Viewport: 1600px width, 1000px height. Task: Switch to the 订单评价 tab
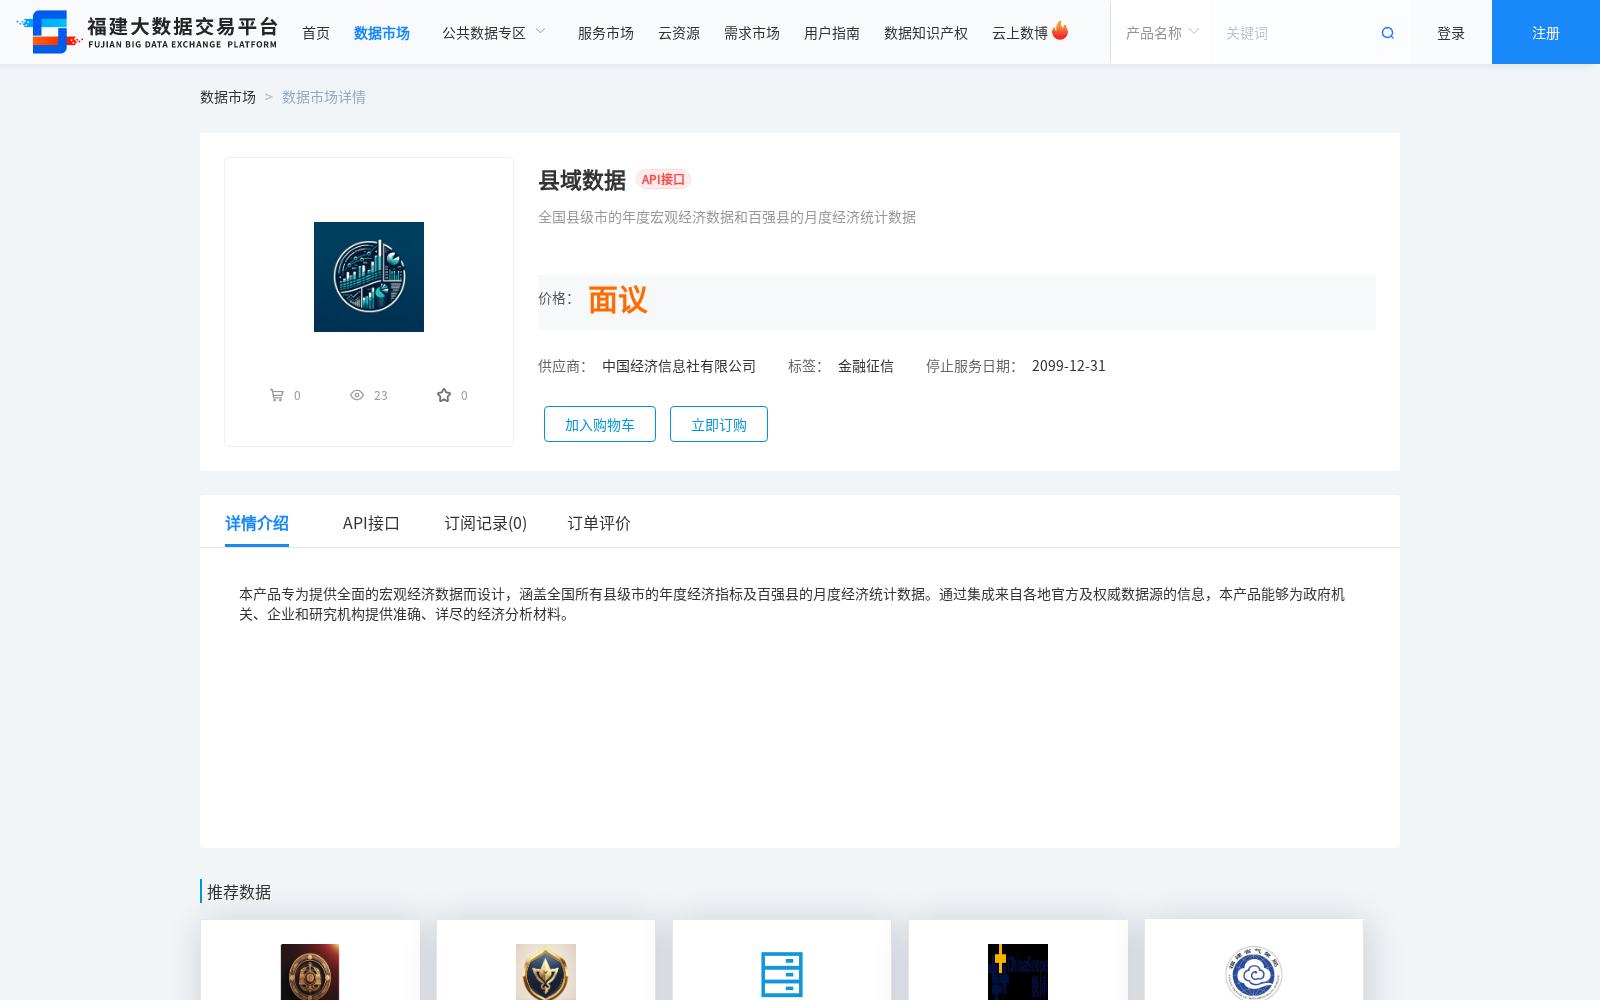click(599, 523)
